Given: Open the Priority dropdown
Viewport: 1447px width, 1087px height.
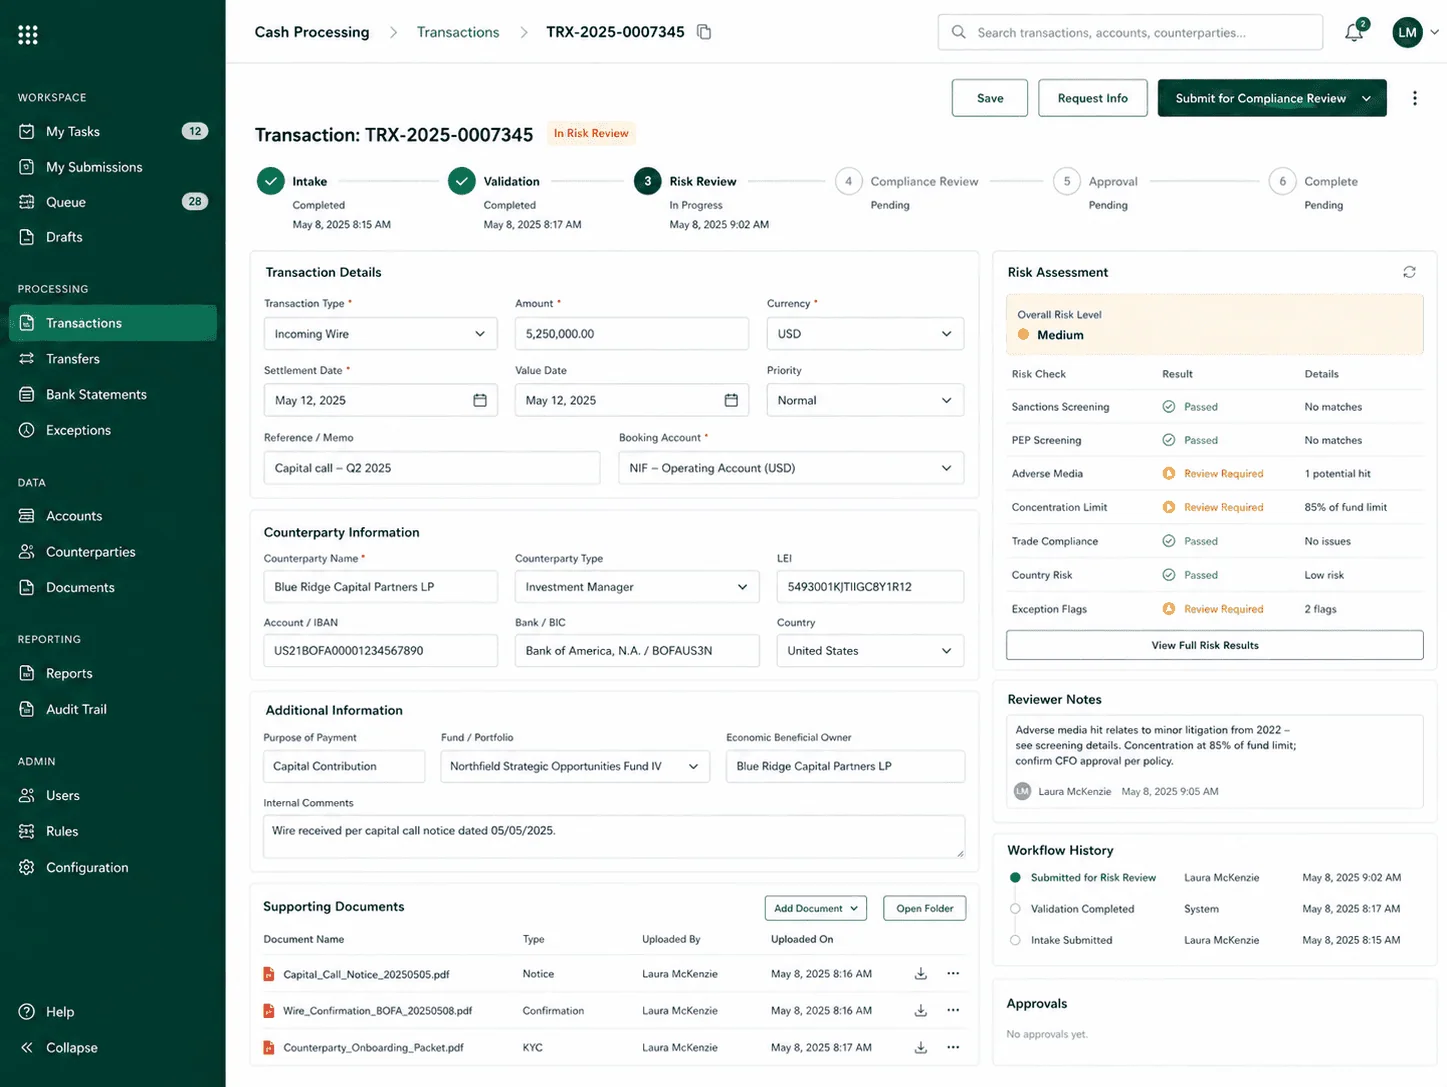Looking at the screenshot, I should (865, 400).
